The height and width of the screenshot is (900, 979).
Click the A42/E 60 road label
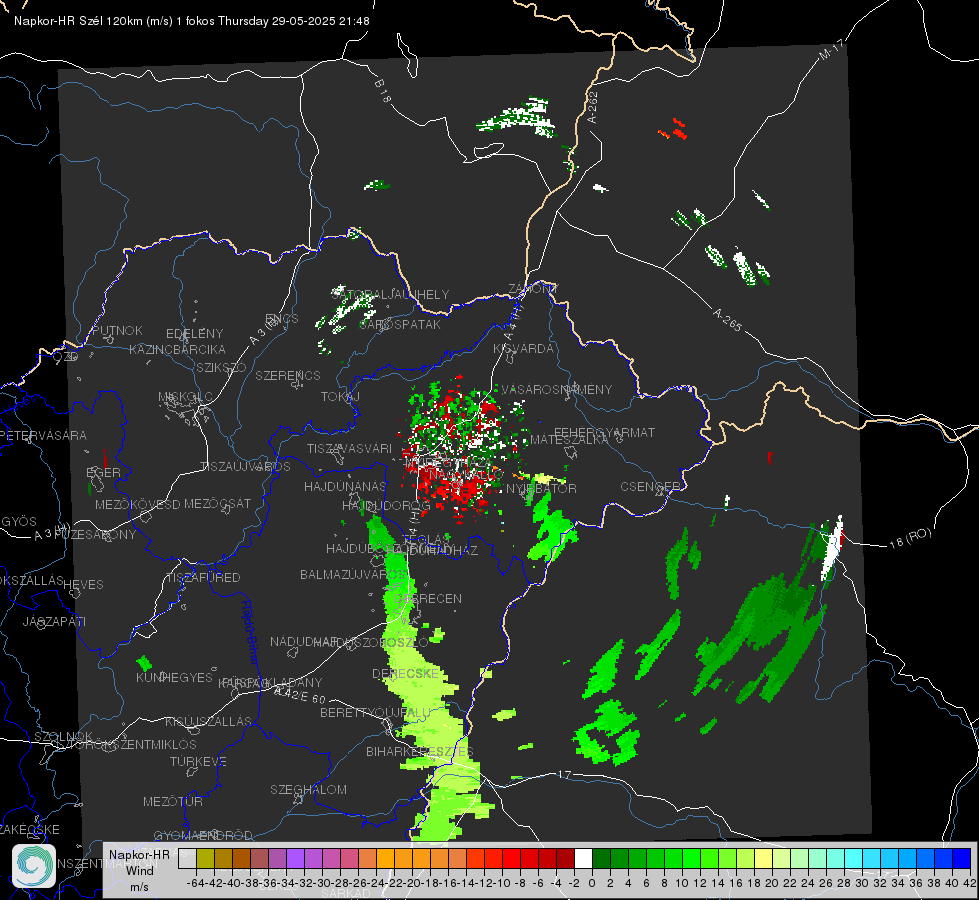pos(300,695)
